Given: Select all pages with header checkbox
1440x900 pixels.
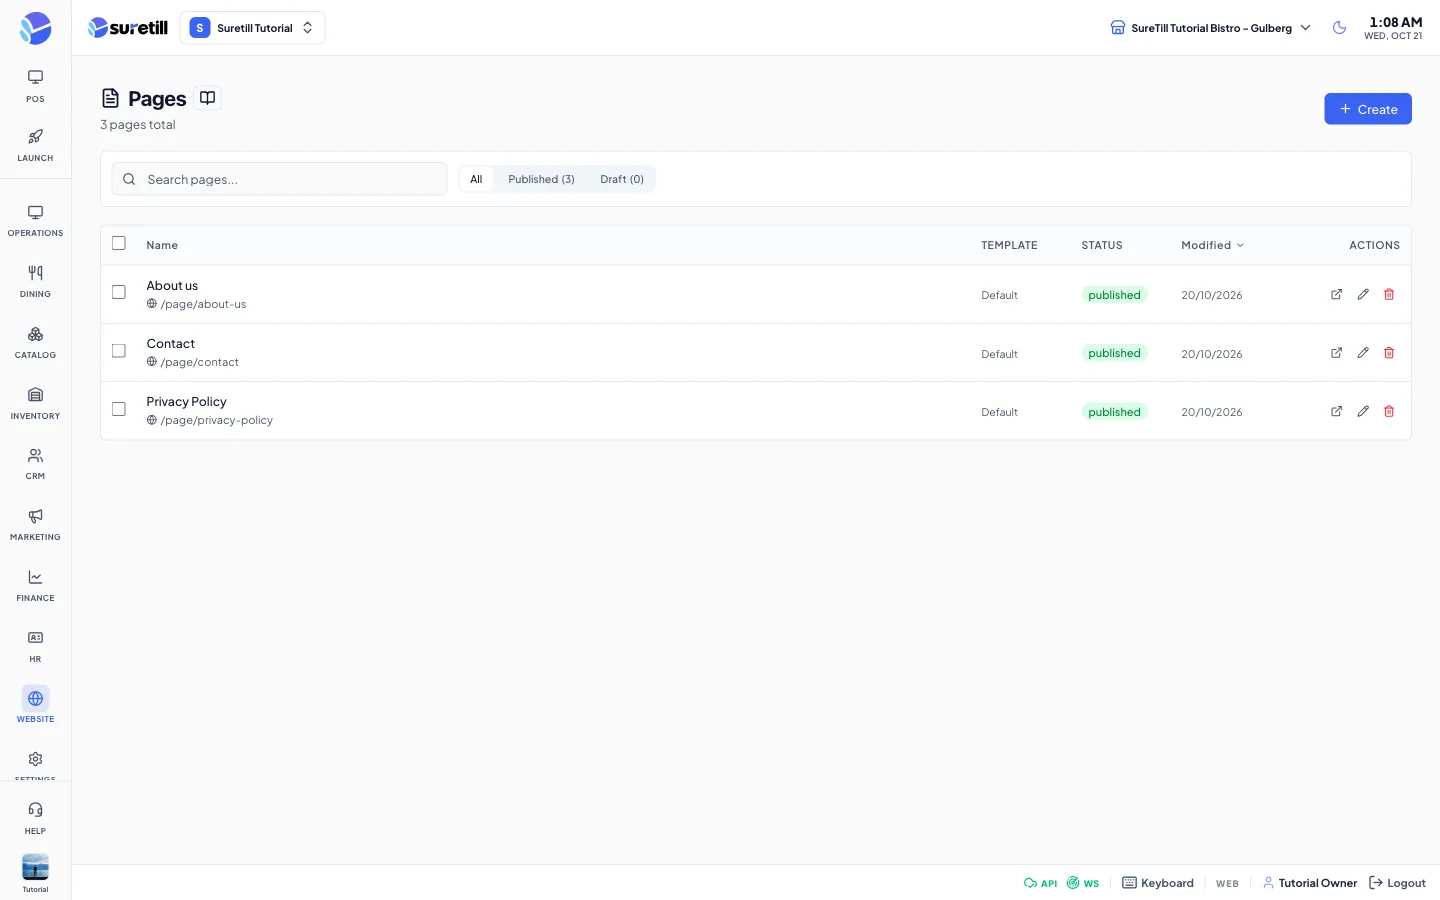Looking at the screenshot, I should [x=119, y=243].
